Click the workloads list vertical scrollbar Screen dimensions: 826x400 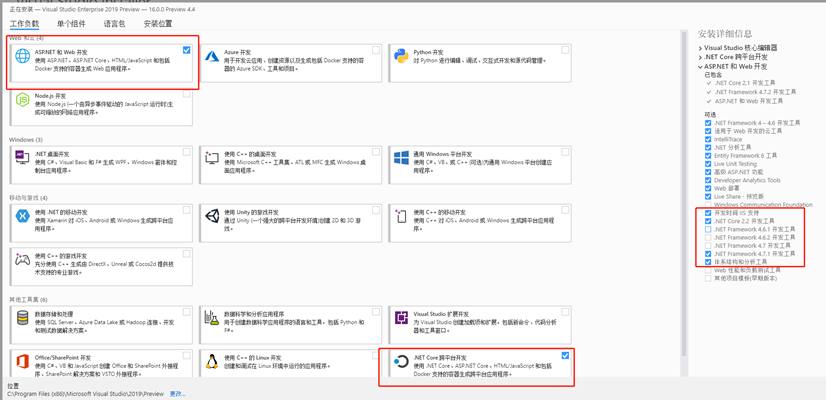684,192
